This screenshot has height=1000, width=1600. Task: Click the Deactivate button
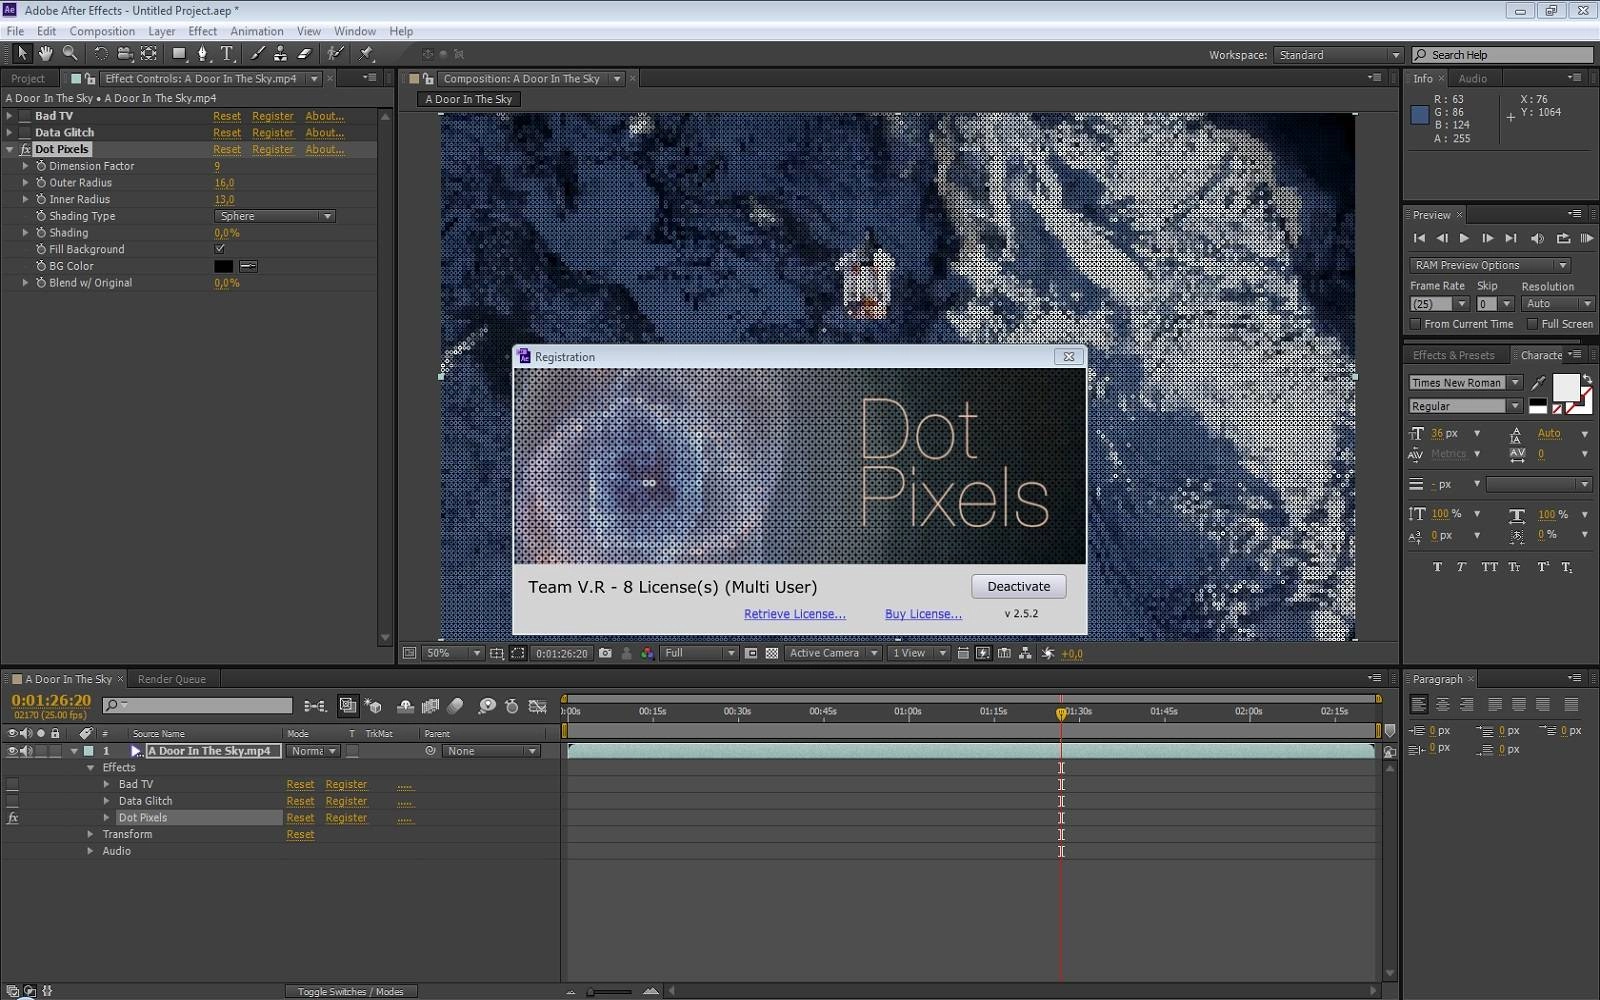(1019, 587)
